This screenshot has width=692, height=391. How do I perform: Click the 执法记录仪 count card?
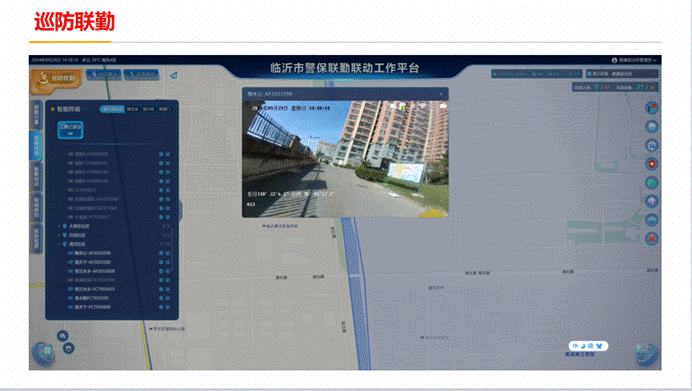(70, 130)
